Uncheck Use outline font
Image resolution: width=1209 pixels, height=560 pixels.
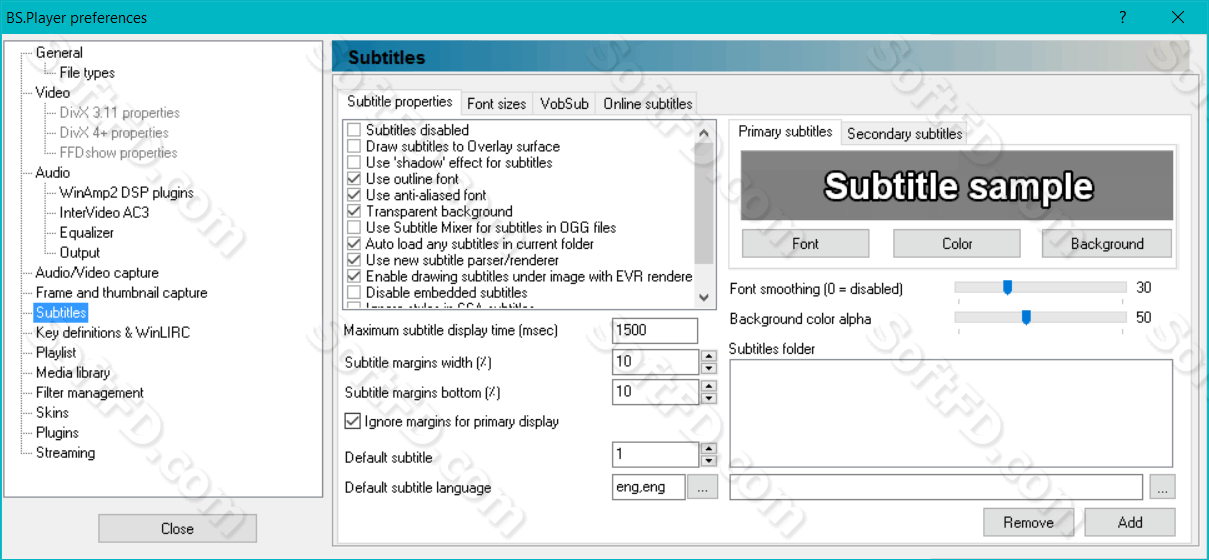pyautogui.click(x=353, y=179)
